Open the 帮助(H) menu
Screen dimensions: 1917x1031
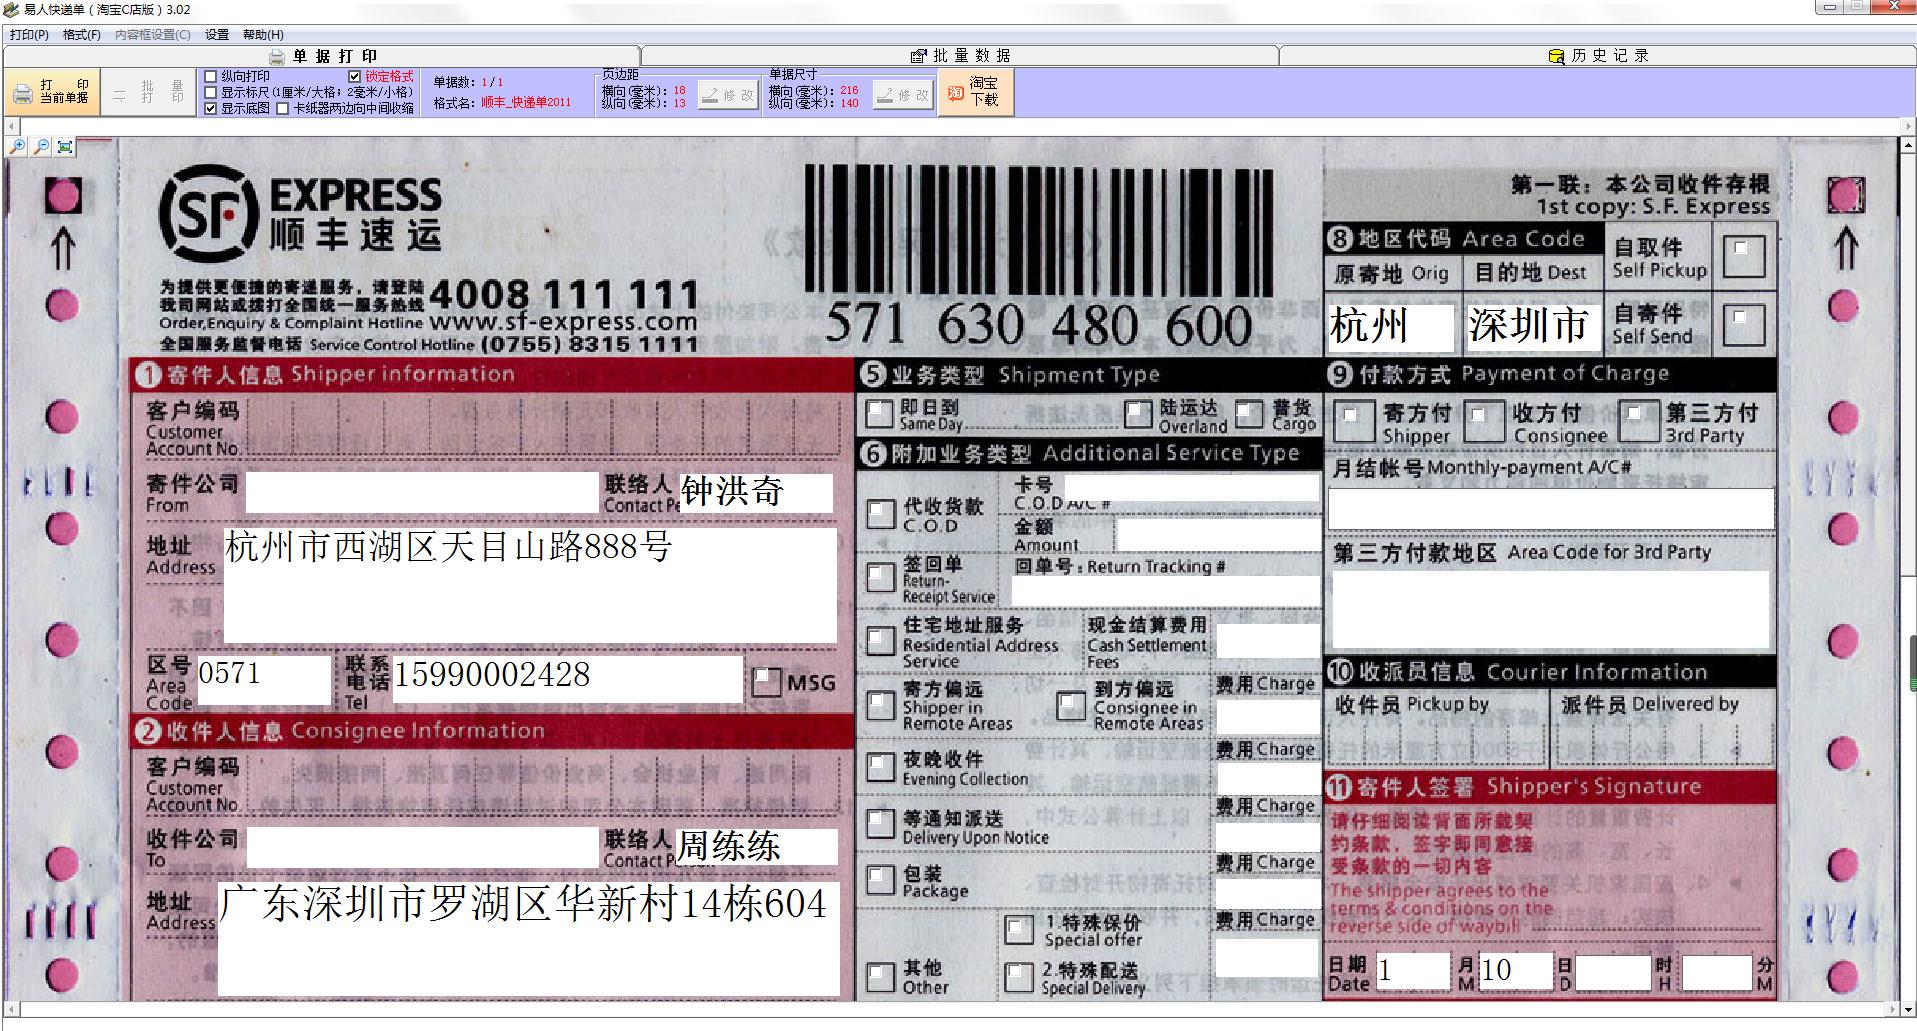point(263,34)
